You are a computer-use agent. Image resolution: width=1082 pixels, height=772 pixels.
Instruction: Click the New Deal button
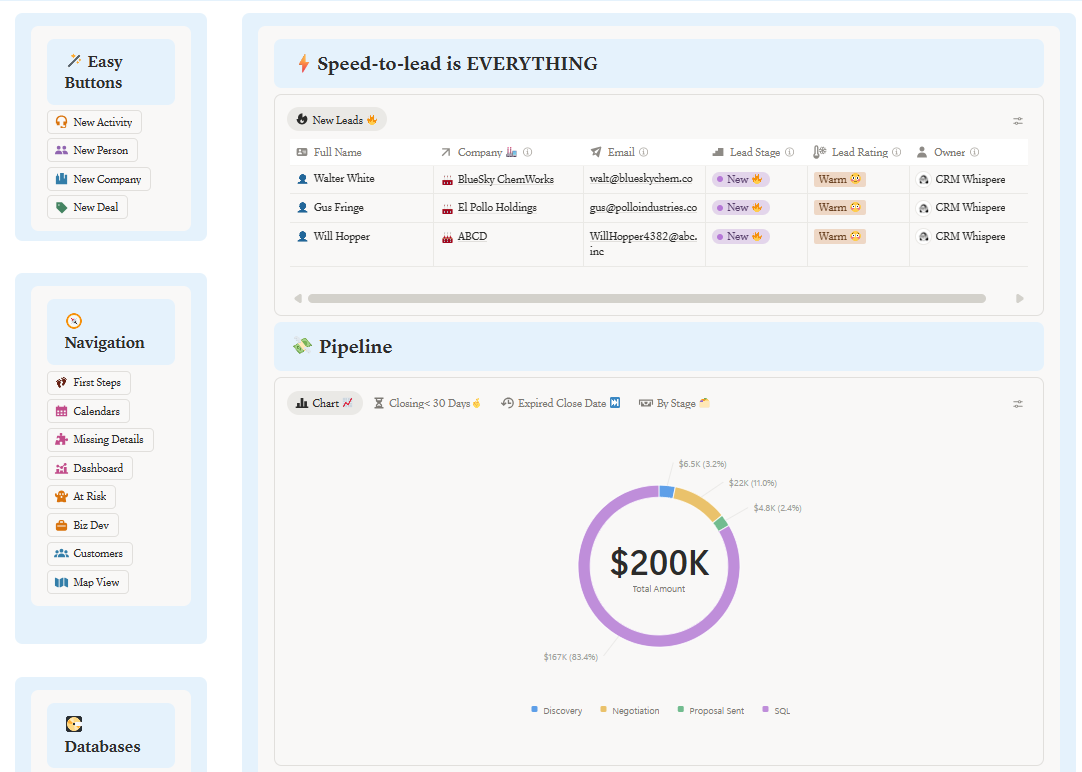coord(87,208)
